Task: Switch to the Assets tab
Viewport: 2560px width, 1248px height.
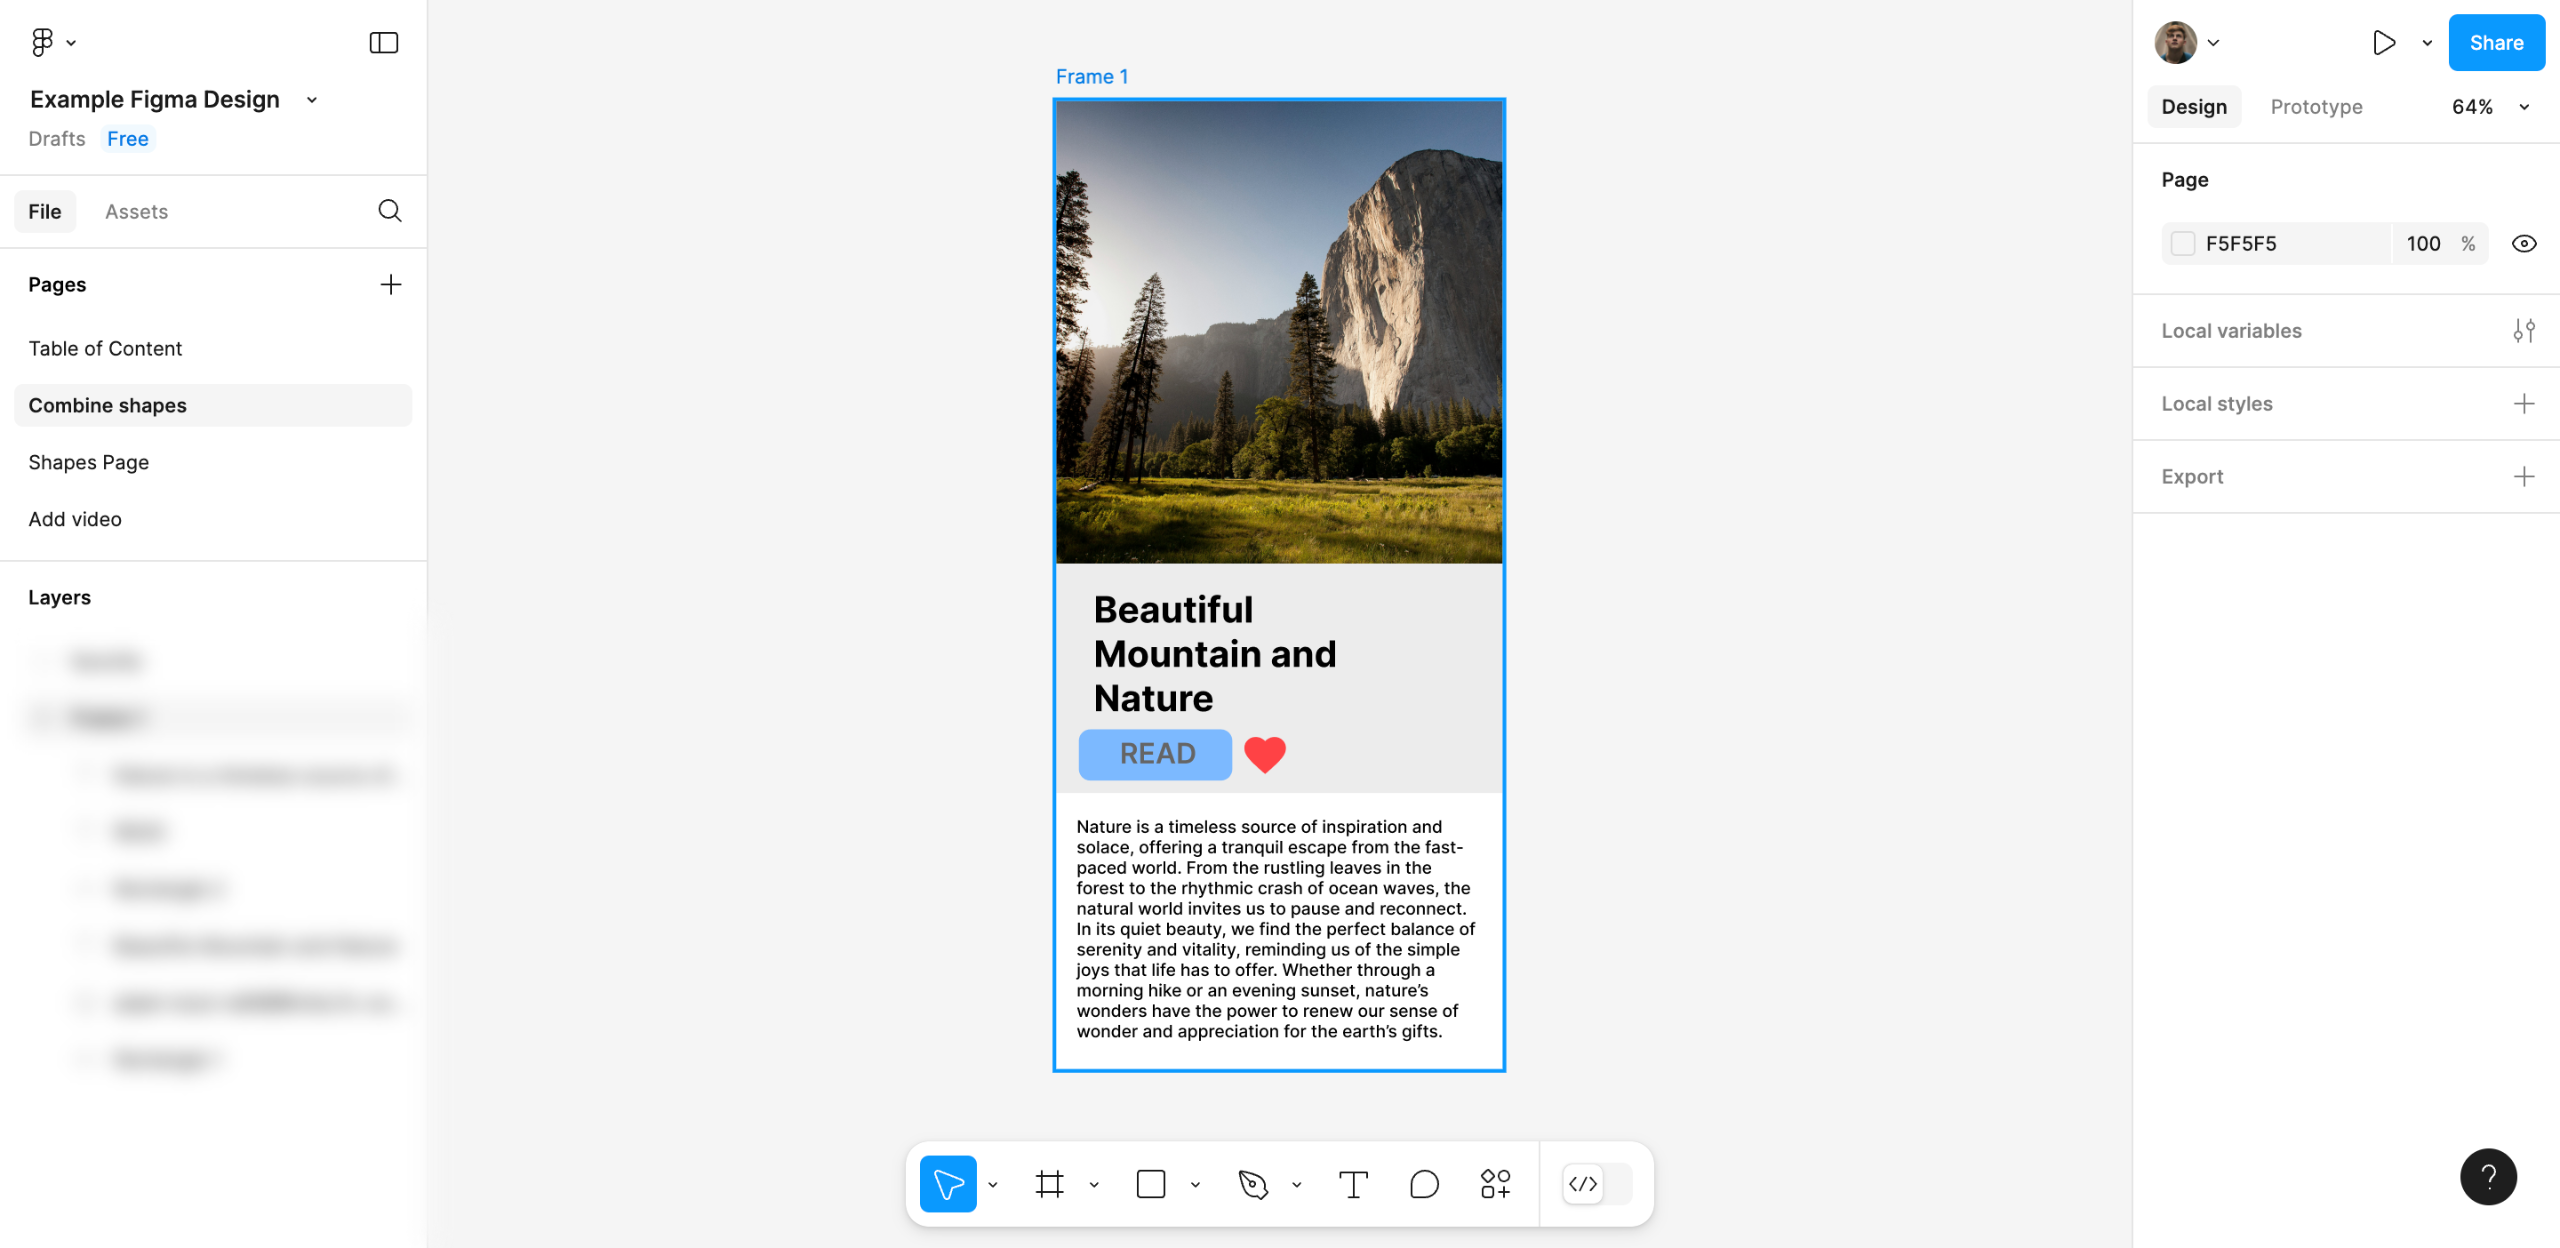Action: 136,212
